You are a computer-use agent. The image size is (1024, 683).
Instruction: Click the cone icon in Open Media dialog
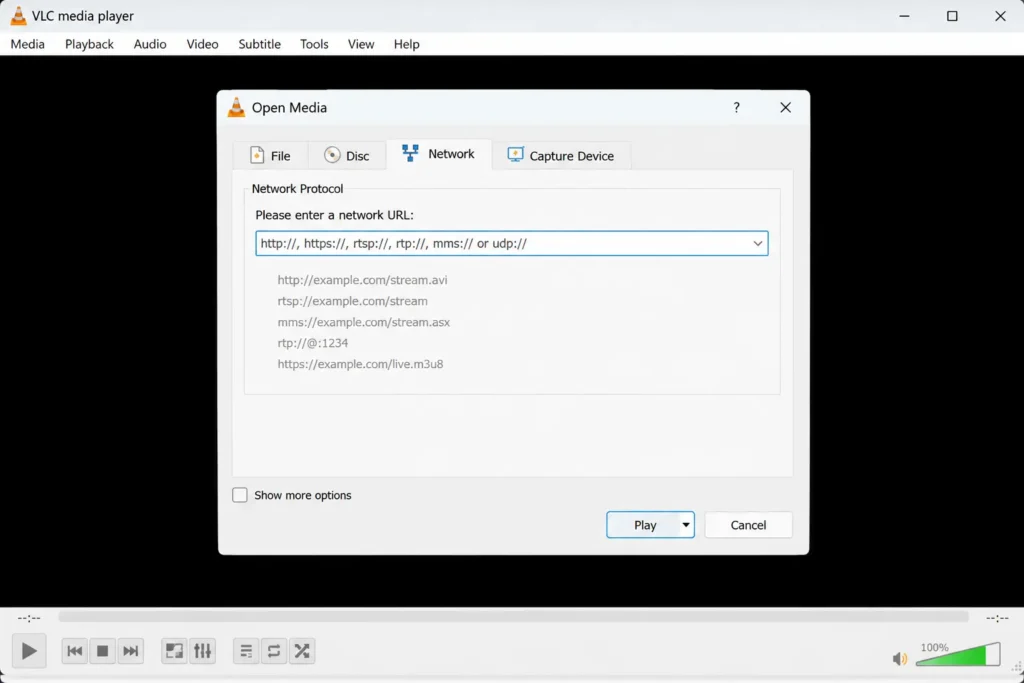(x=236, y=107)
